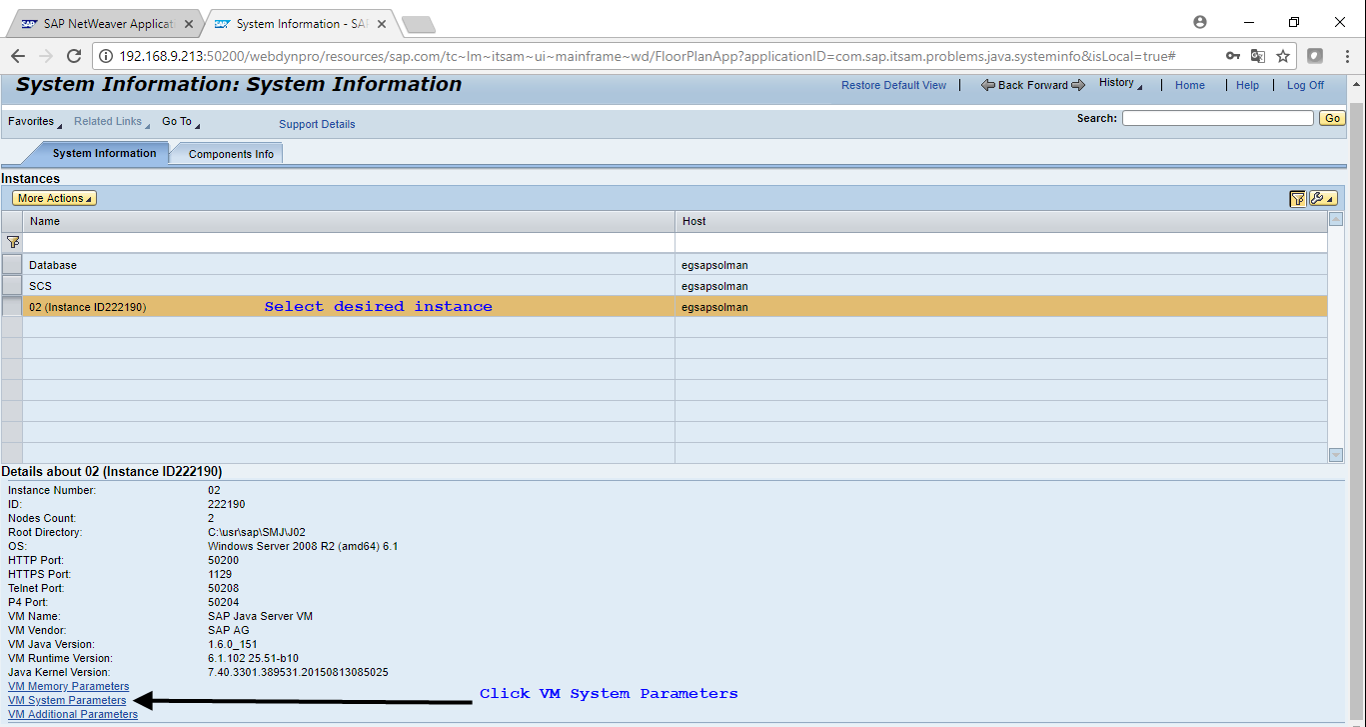The height and width of the screenshot is (727, 1366).
Task: Click the Log Off link
Action: (1305, 85)
